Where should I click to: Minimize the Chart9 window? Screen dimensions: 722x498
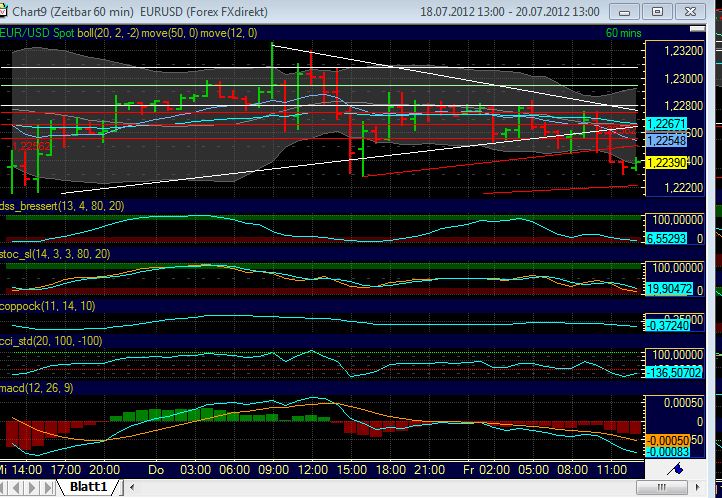tap(624, 12)
